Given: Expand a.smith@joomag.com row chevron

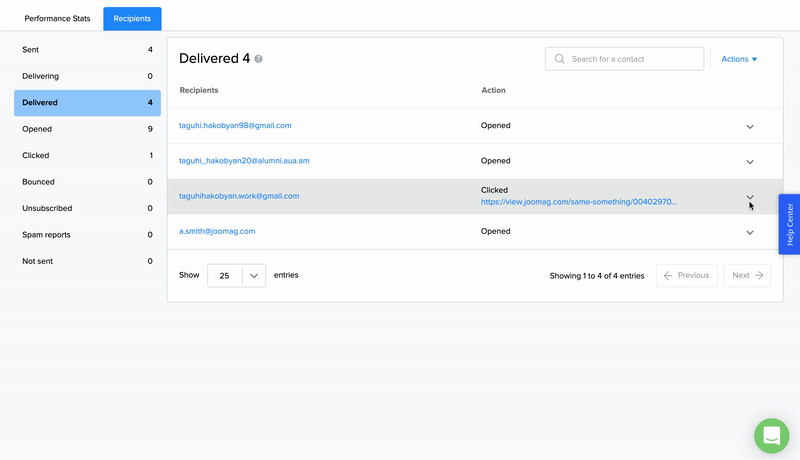Looking at the screenshot, I should (750, 232).
